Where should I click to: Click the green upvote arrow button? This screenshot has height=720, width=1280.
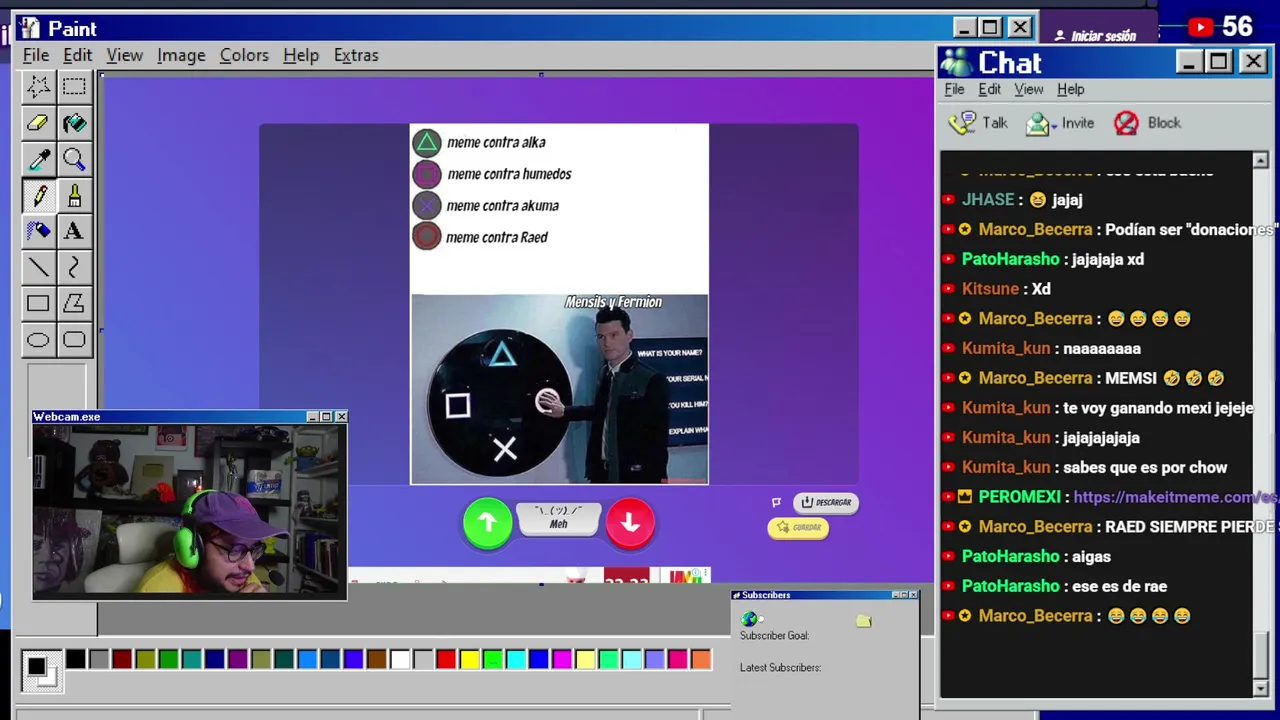point(487,523)
